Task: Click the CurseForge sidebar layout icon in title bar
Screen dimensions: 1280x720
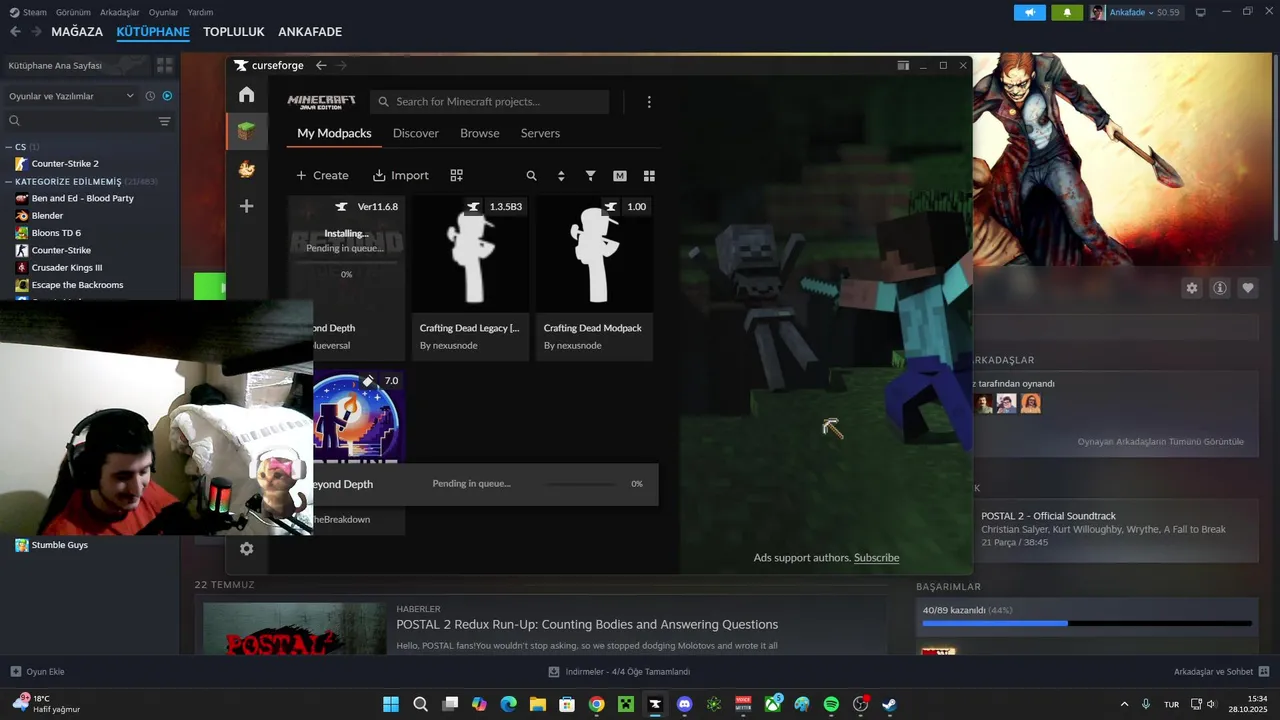Action: [x=903, y=65]
